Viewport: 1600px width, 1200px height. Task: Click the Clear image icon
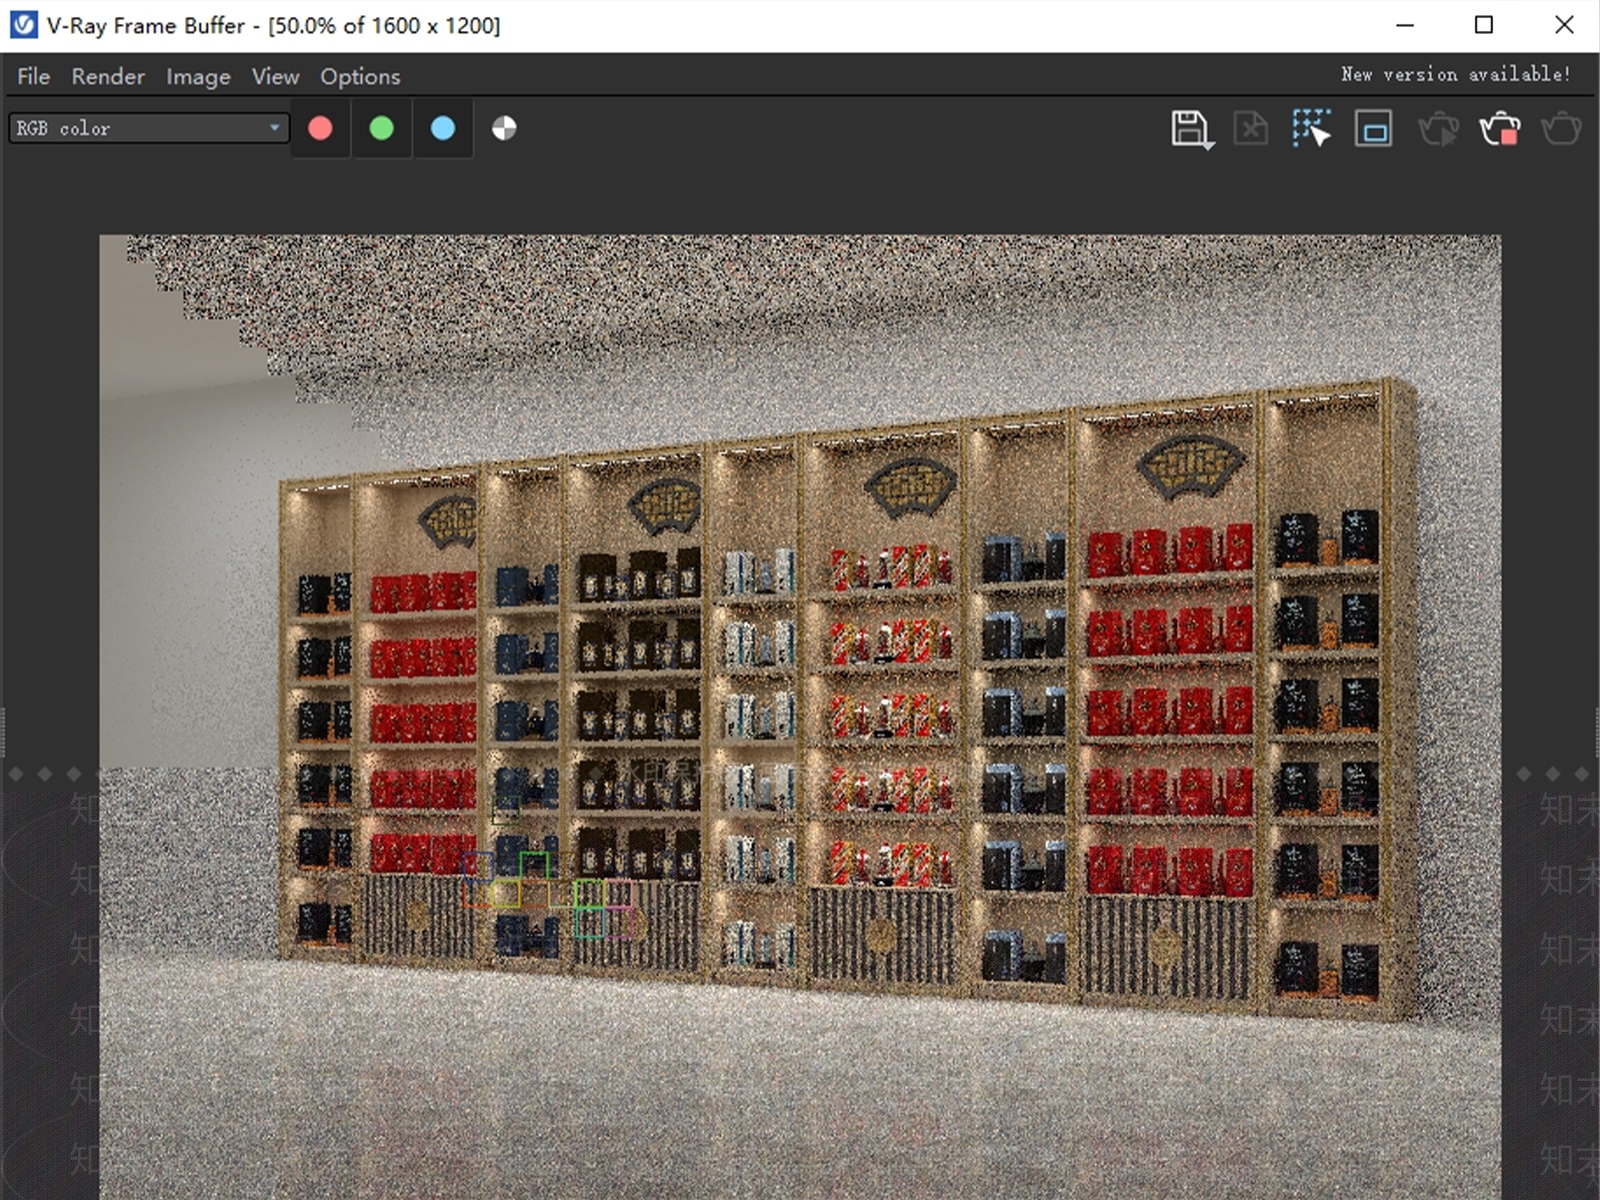click(1250, 129)
